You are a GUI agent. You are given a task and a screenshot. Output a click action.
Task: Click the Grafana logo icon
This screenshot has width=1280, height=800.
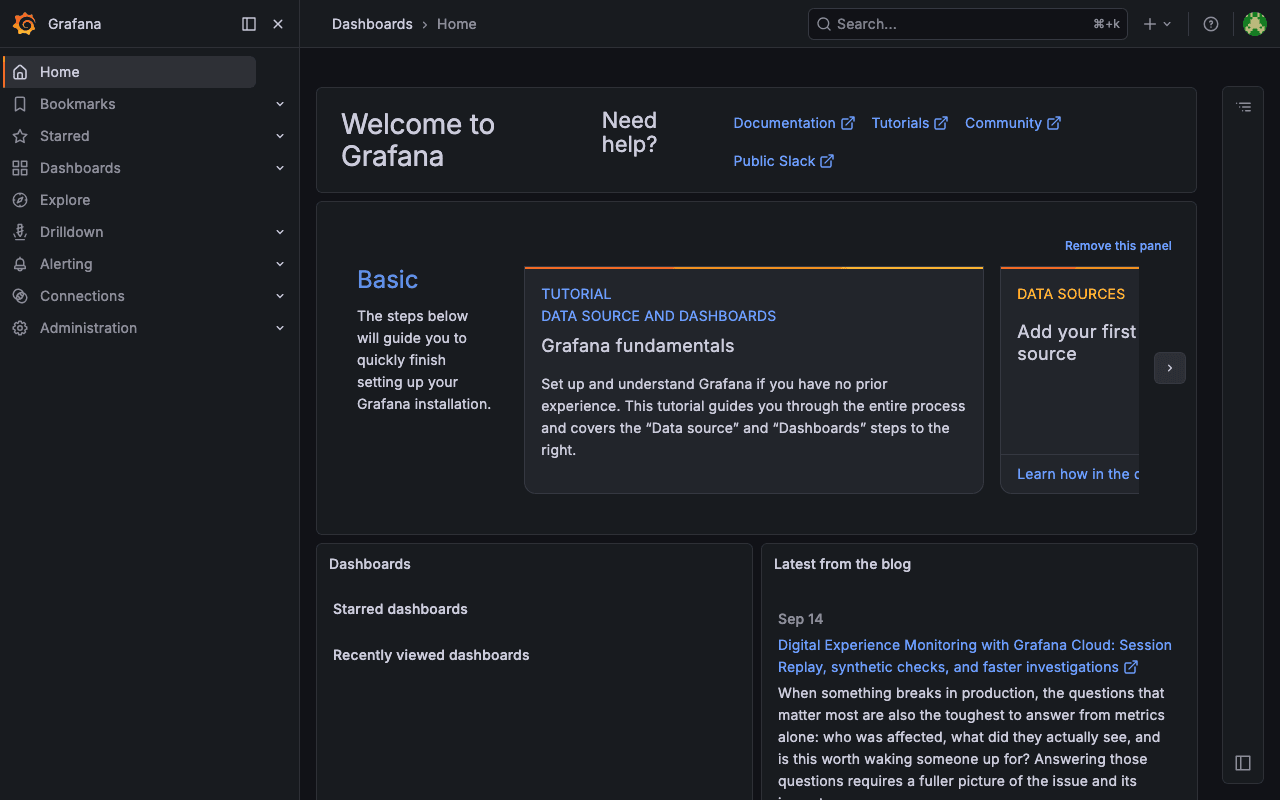(x=24, y=24)
